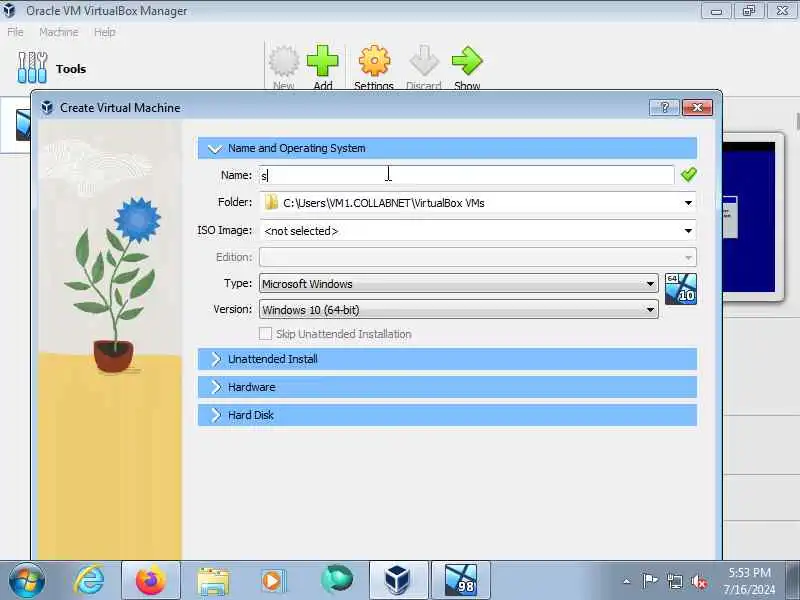The height and width of the screenshot is (600, 800).
Task: Open the File menu
Action: pos(15,32)
